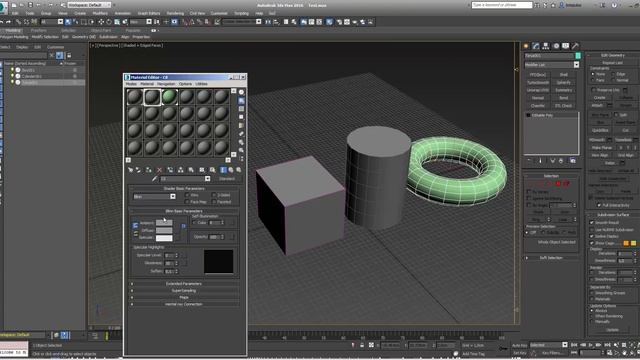Screen dimensions: 640x360
Task: Open the Navigation menu in Material Editor
Action: [x=166, y=84]
